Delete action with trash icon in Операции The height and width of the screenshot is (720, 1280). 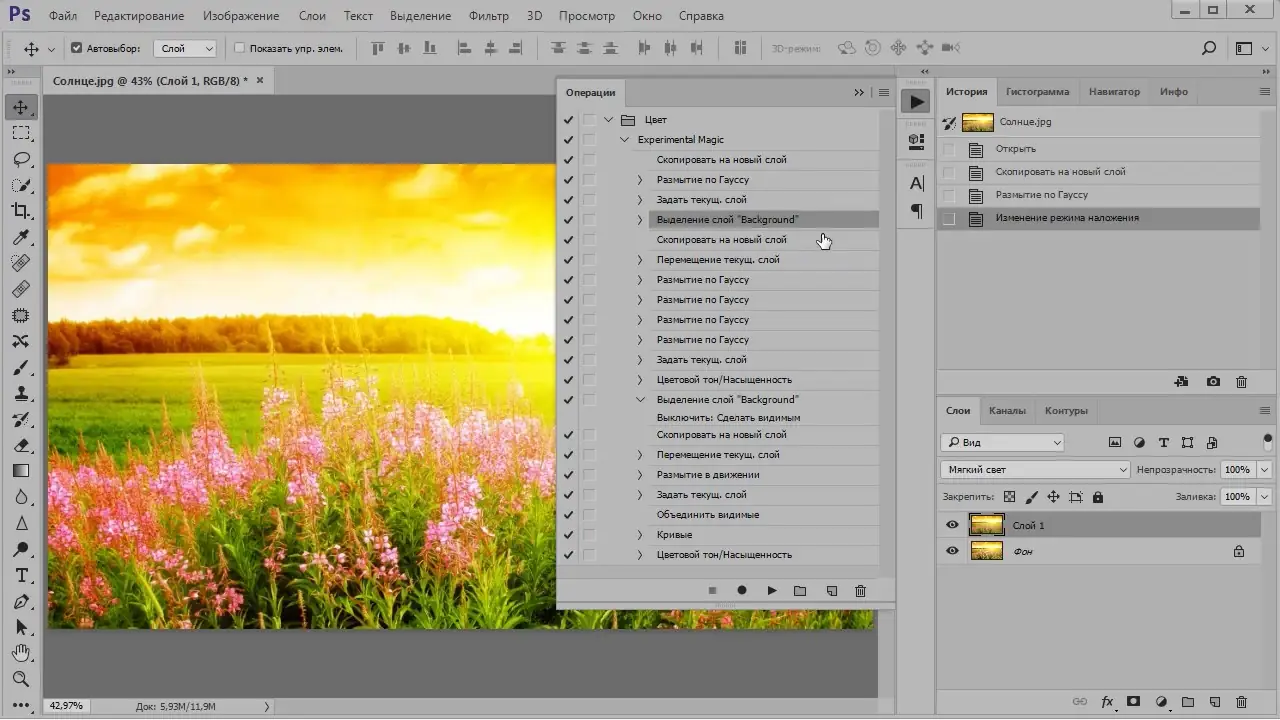pyautogui.click(x=860, y=591)
